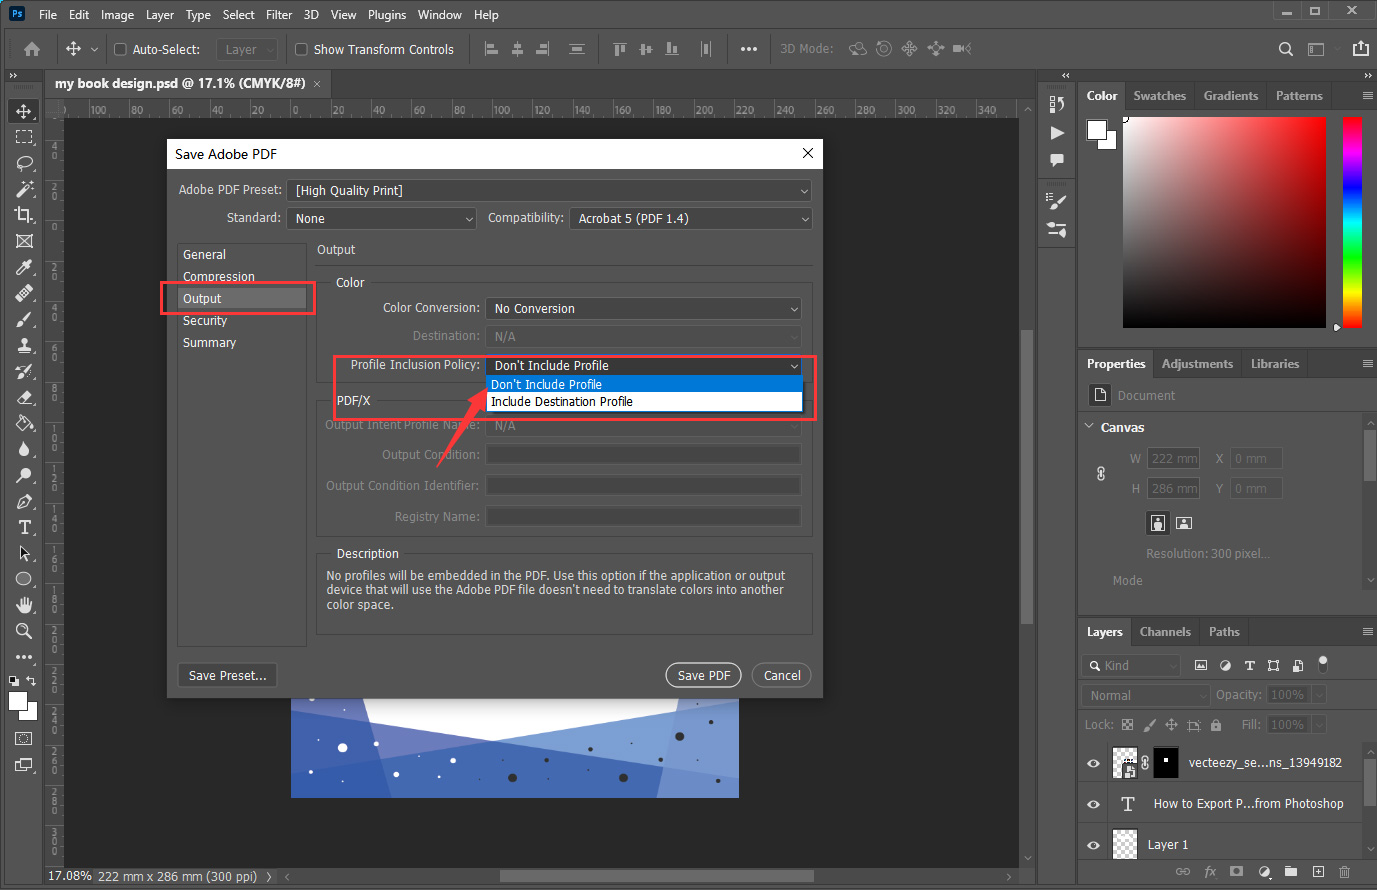
Task: Toggle type layer filter in Layers panel
Action: tap(1249, 665)
